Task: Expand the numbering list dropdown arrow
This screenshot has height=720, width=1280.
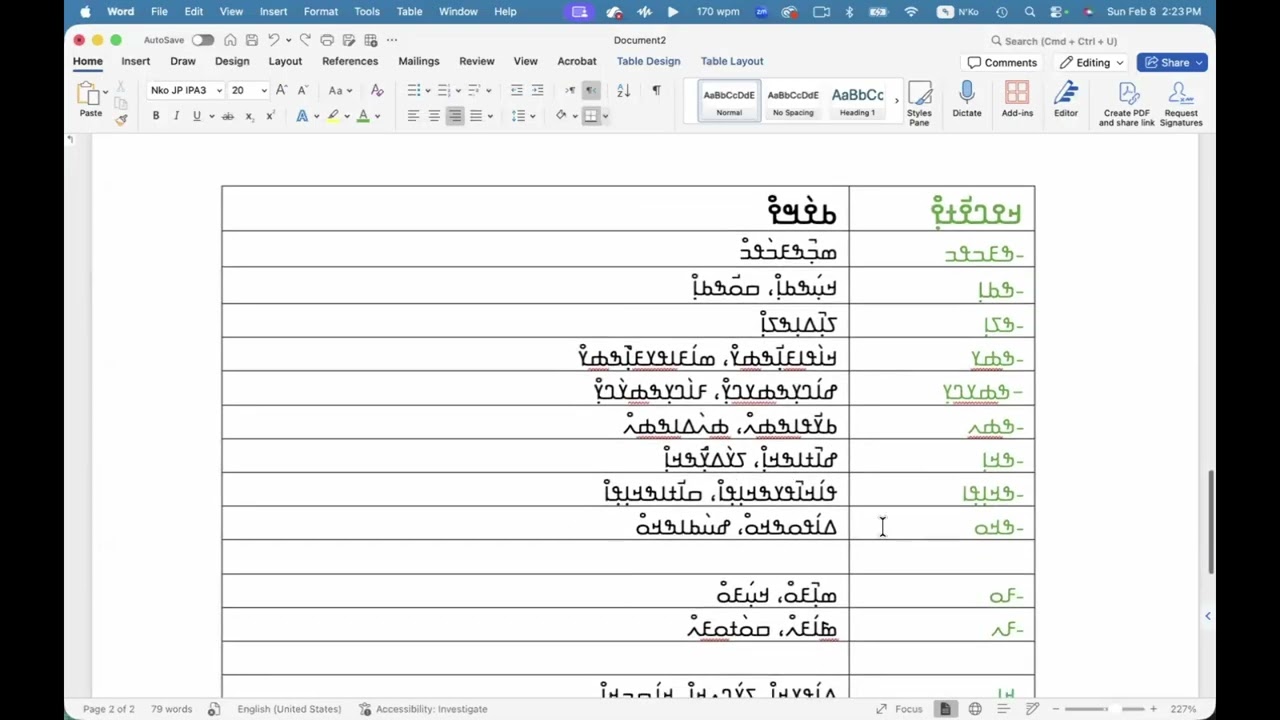Action: click(x=458, y=90)
